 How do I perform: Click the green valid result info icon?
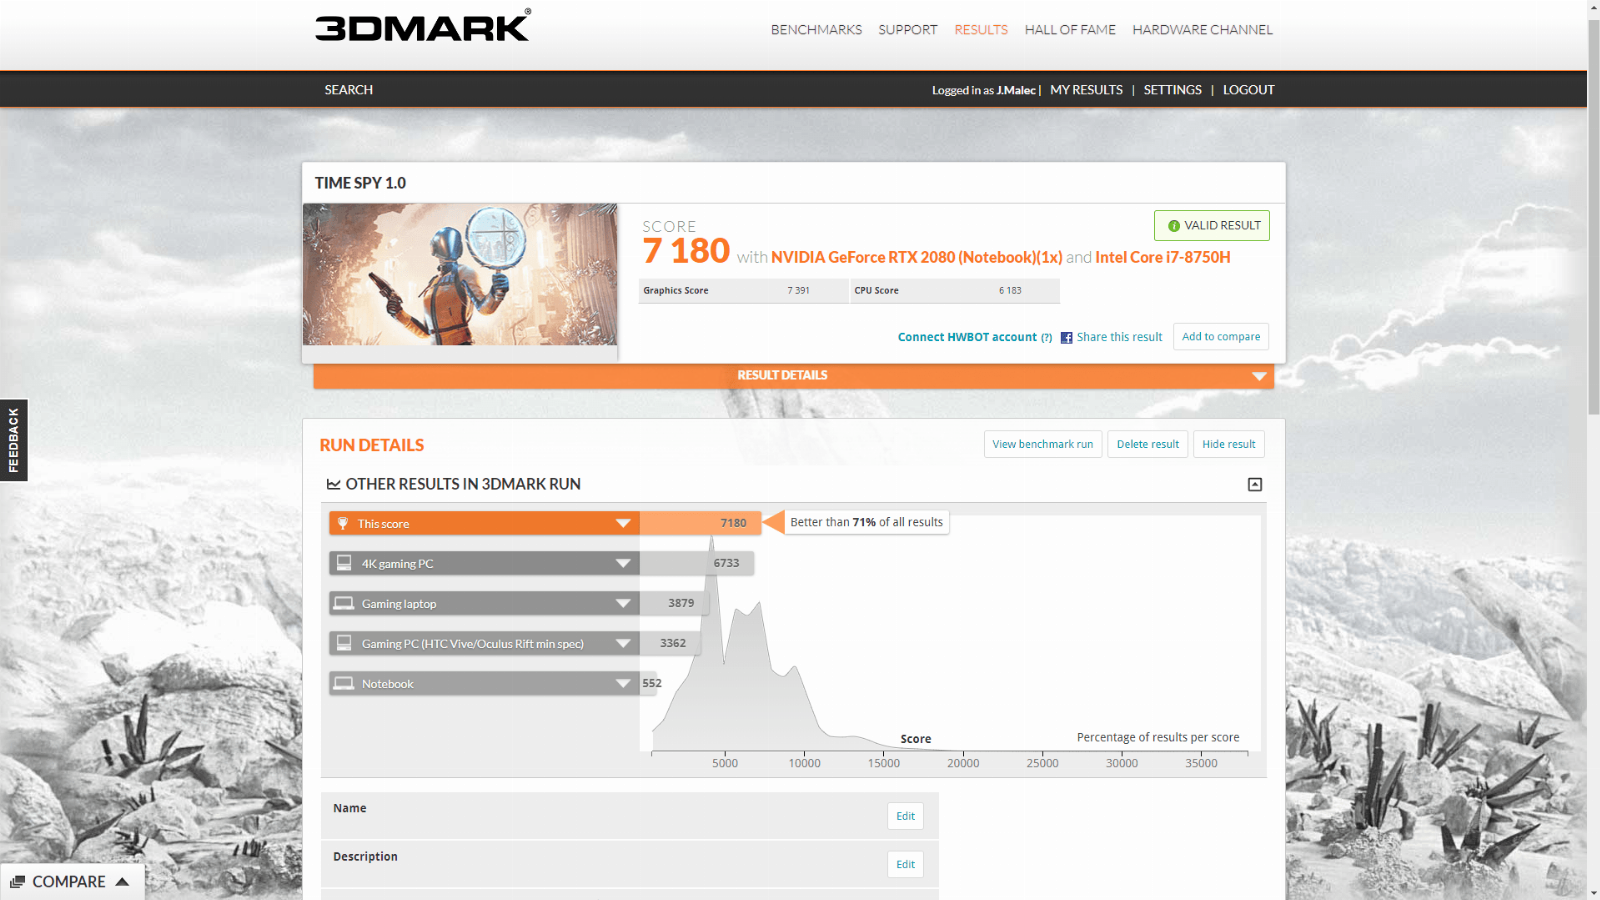[x=1174, y=226]
